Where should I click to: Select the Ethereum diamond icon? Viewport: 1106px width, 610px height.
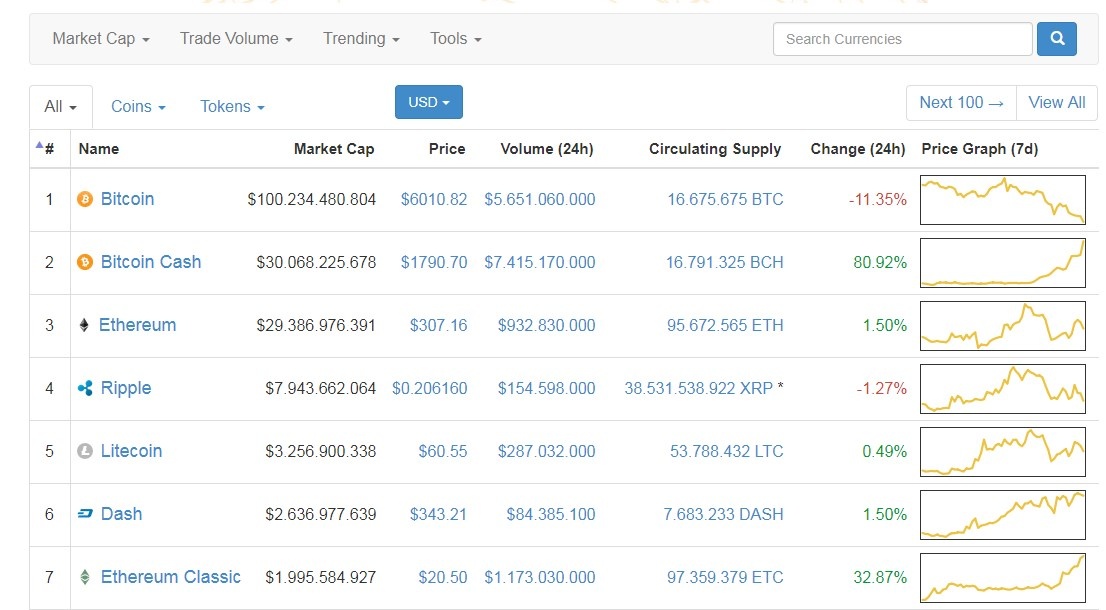click(x=84, y=325)
